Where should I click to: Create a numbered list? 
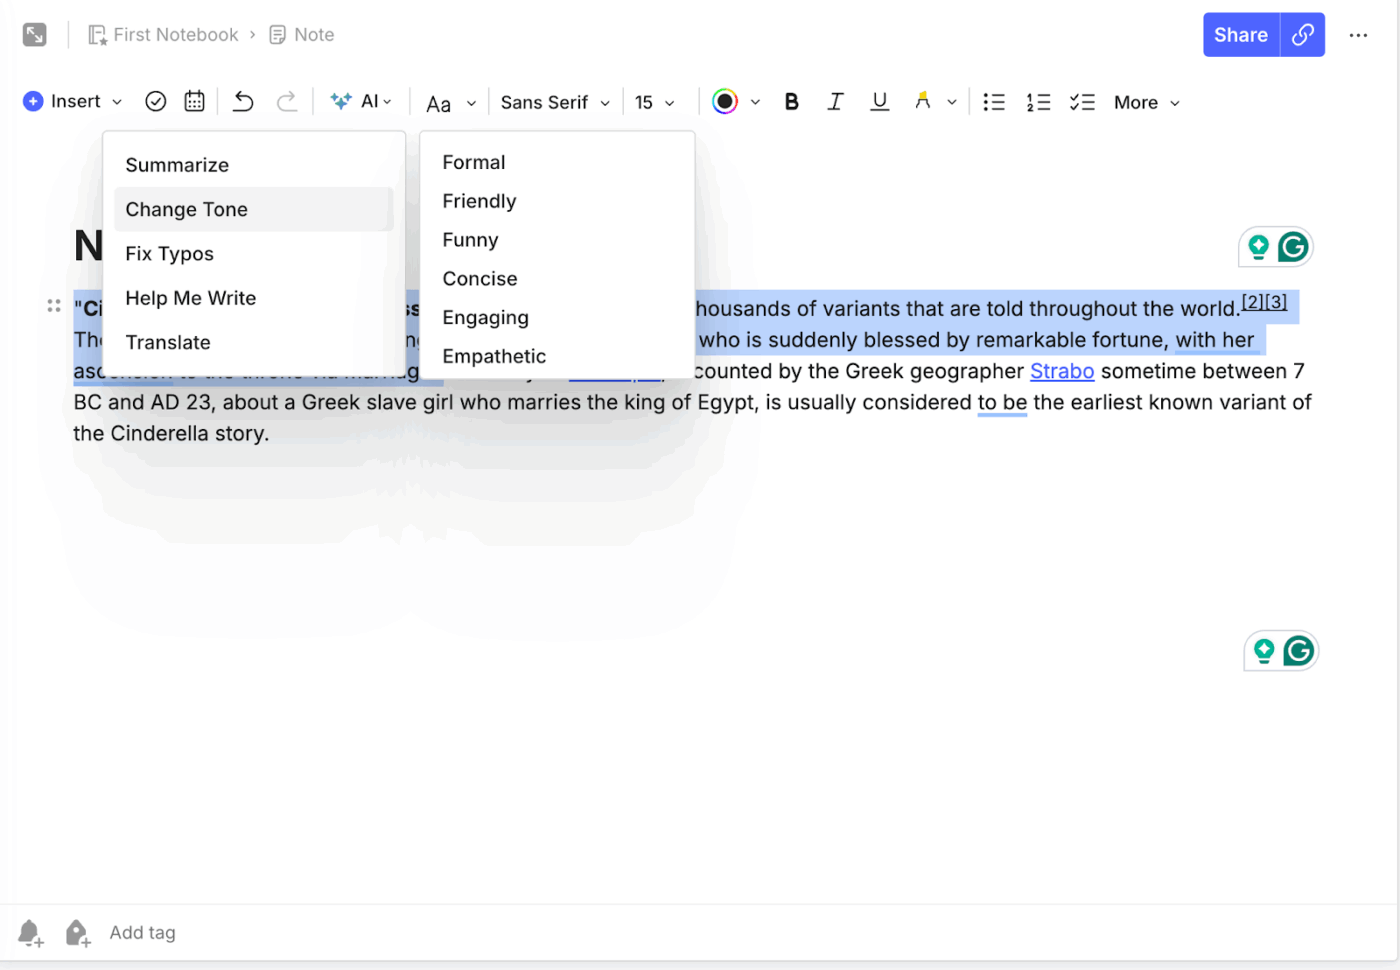[1038, 101]
